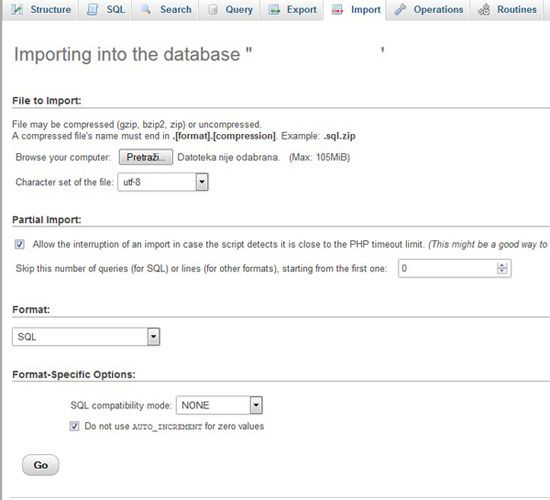Click the 'Format-Specific Options:' heading
This screenshot has width=550, height=500.
[x=74, y=375]
